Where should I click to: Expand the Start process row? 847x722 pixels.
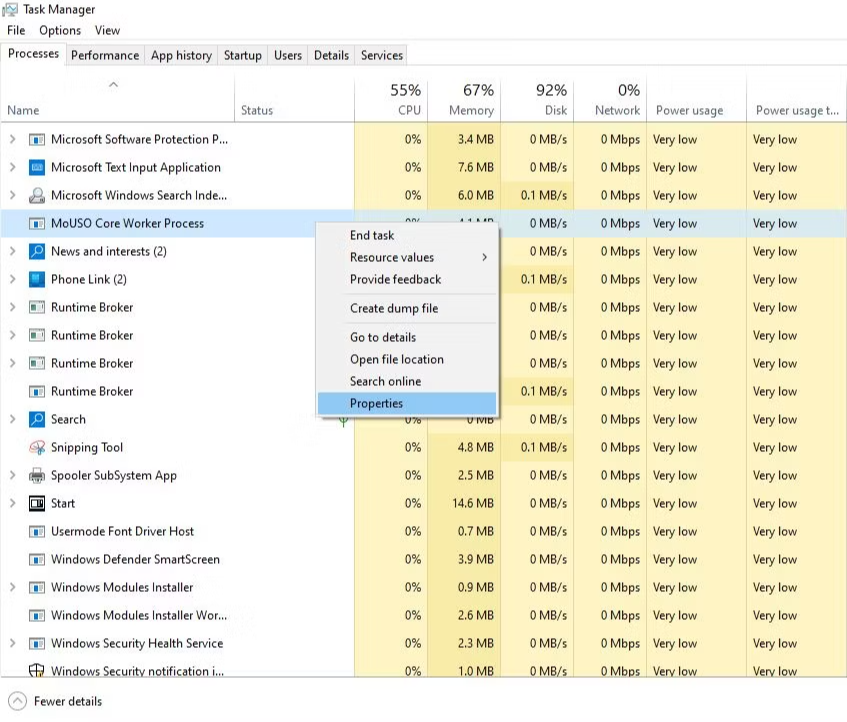(x=12, y=503)
